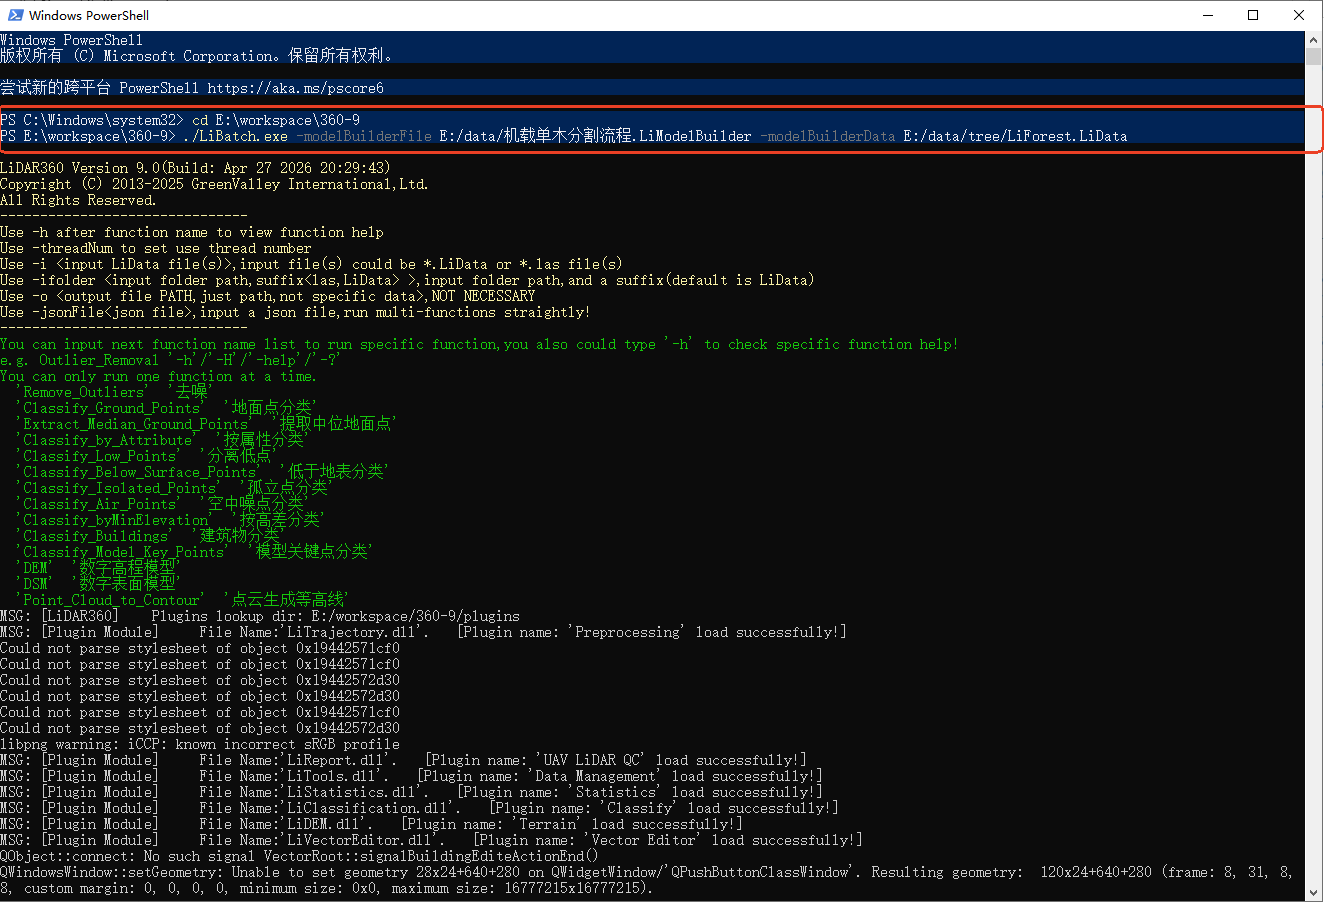This screenshot has height=902, width=1324.
Task: Click the 'Classify_by_Attribute' function name
Action: click(108, 440)
